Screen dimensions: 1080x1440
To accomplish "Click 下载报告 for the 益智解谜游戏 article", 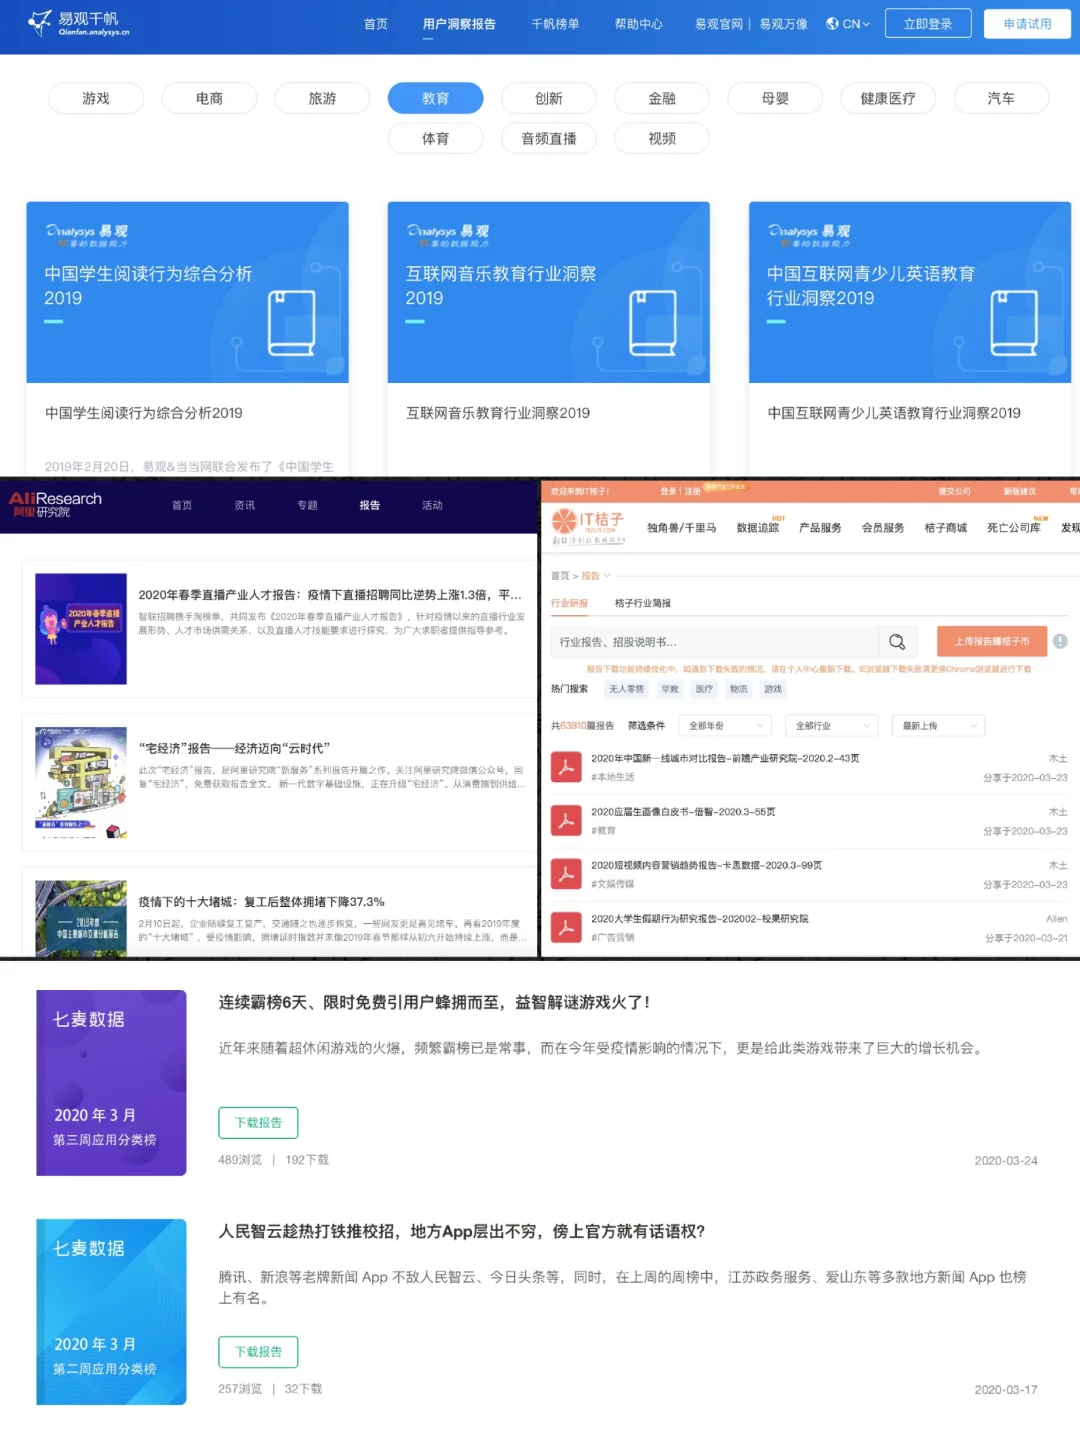I will coord(258,1122).
